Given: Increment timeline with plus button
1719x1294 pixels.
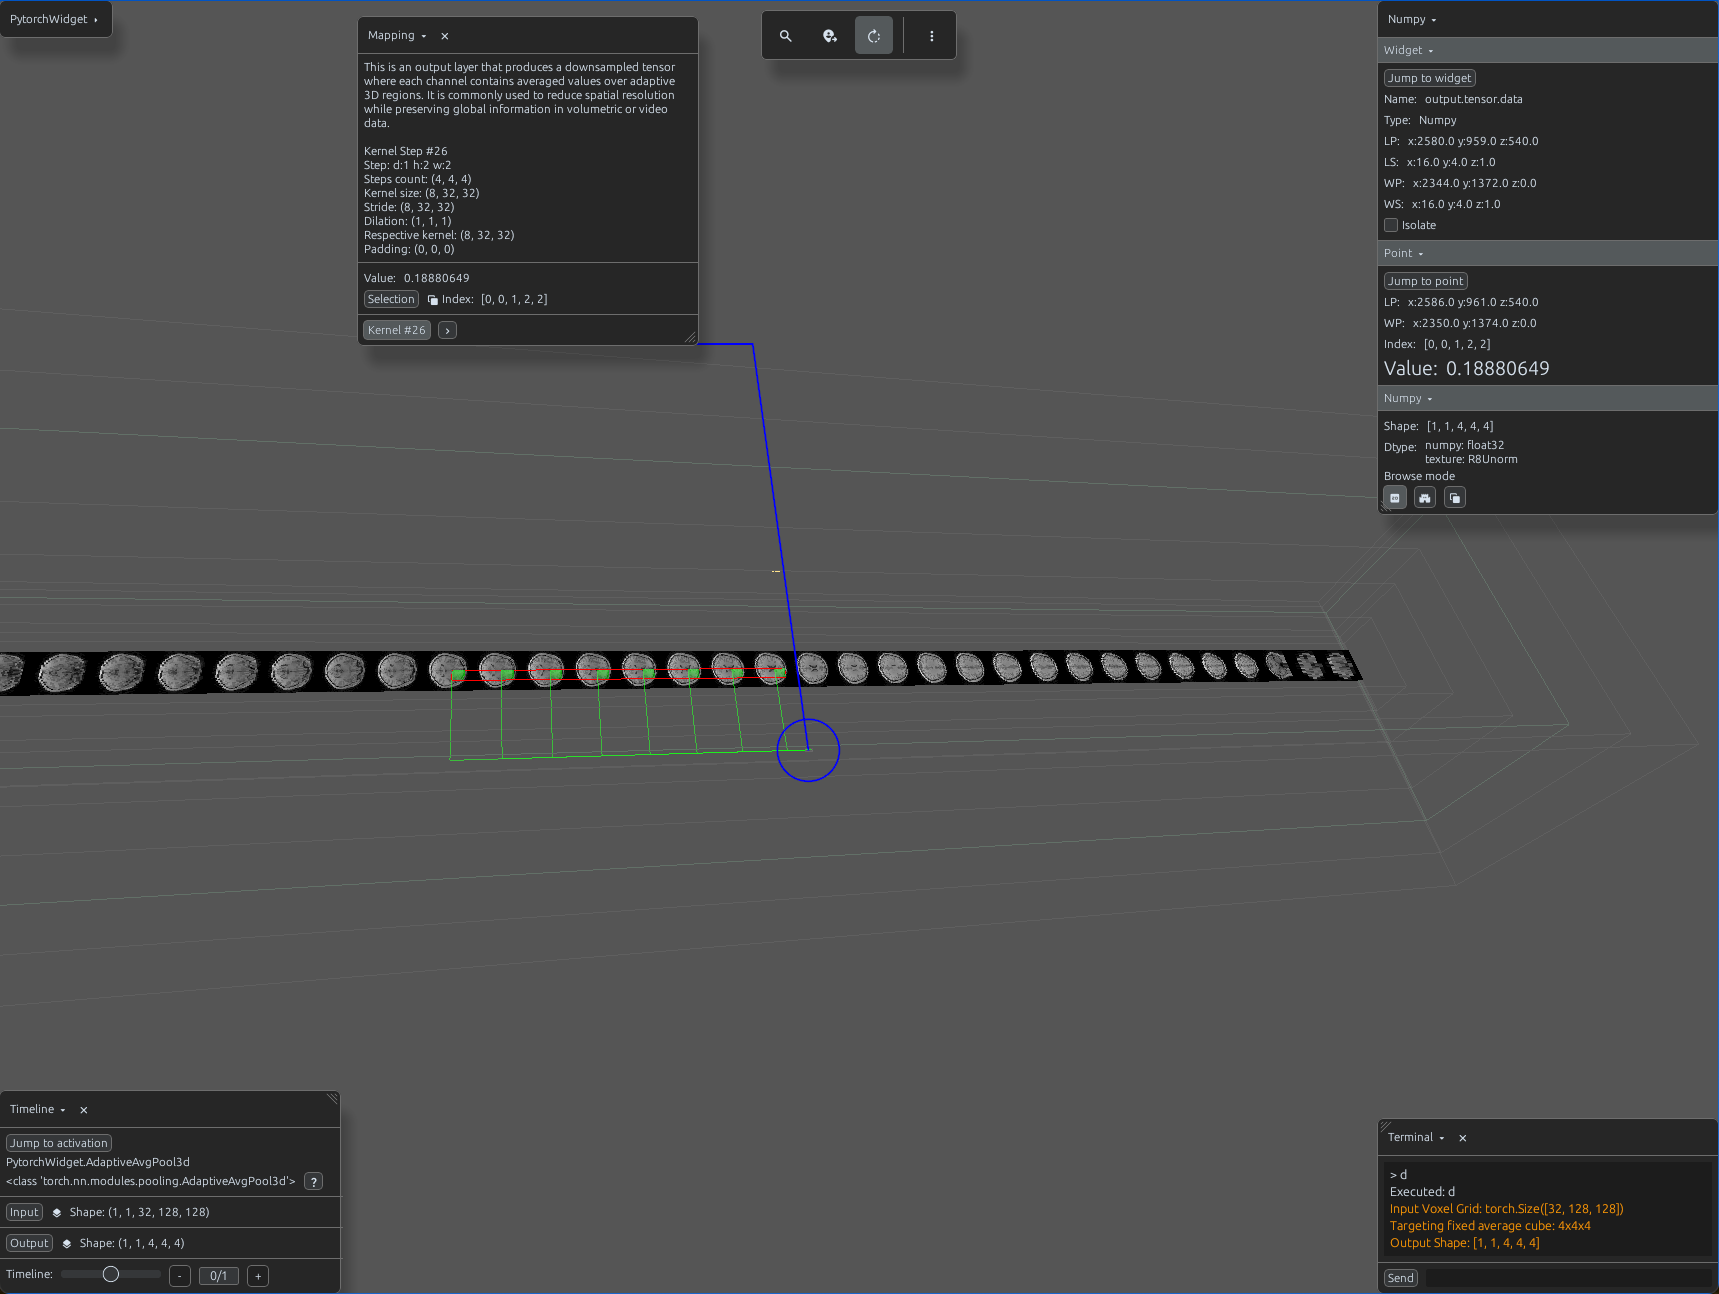Looking at the screenshot, I should pos(258,1276).
